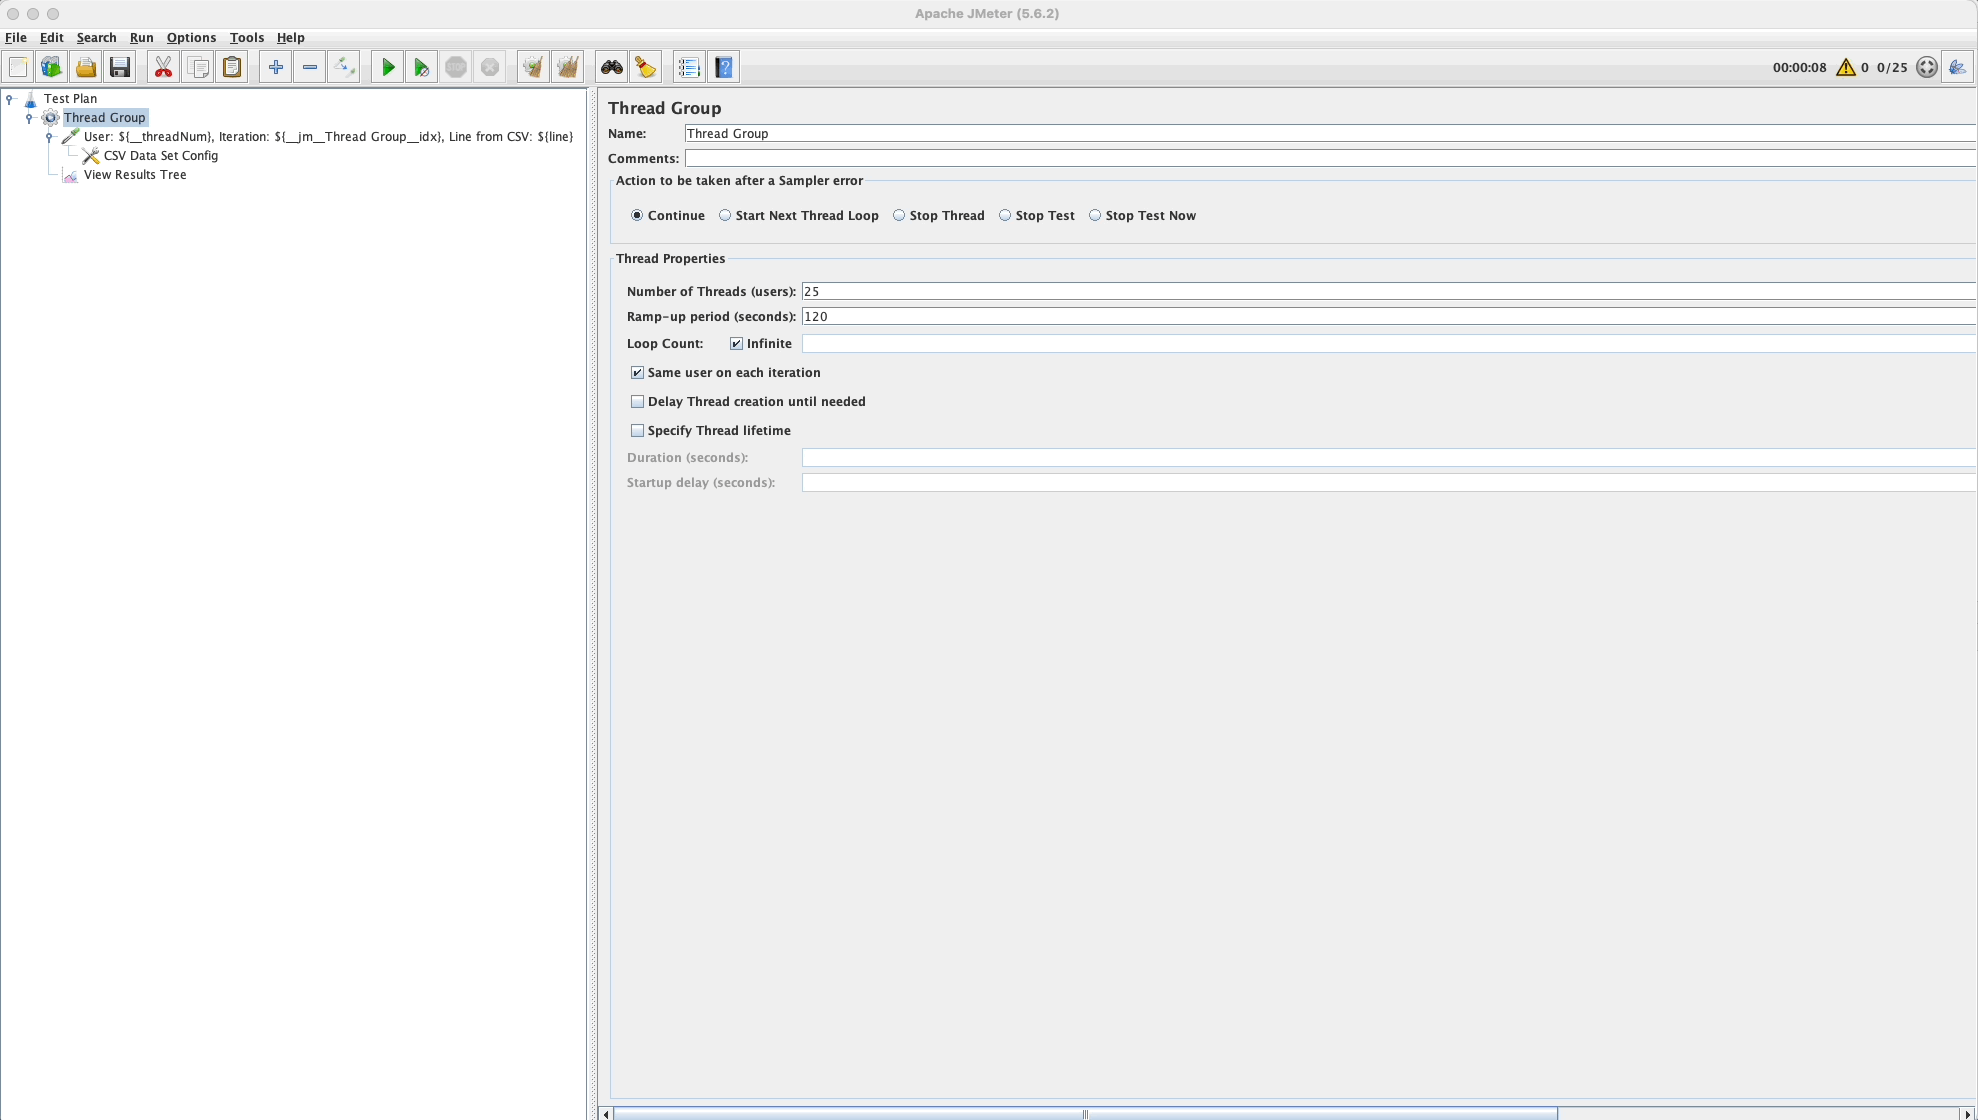1978x1120 pixels.
Task: Open the Run menu
Action: 141,38
